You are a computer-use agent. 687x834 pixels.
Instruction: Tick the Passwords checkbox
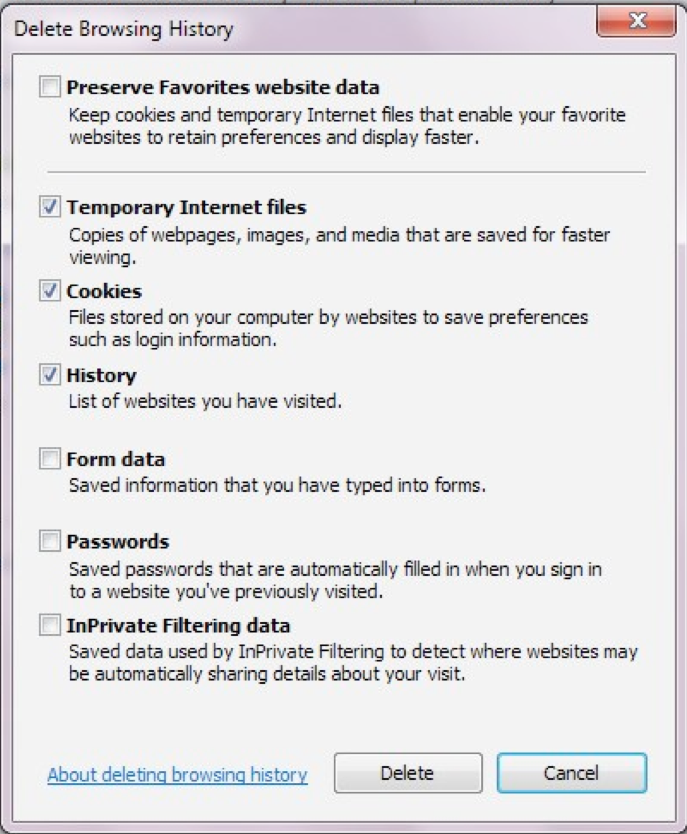(x=49, y=541)
